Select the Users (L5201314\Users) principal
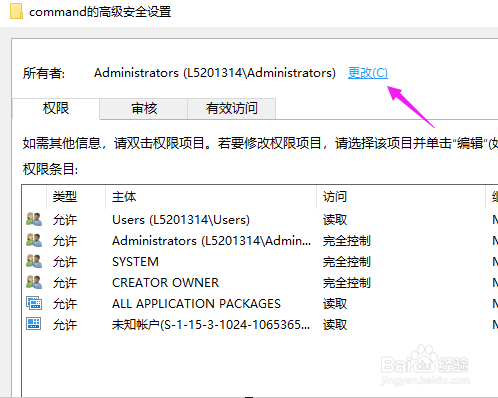The width and height of the screenshot is (498, 398). [x=181, y=220]
